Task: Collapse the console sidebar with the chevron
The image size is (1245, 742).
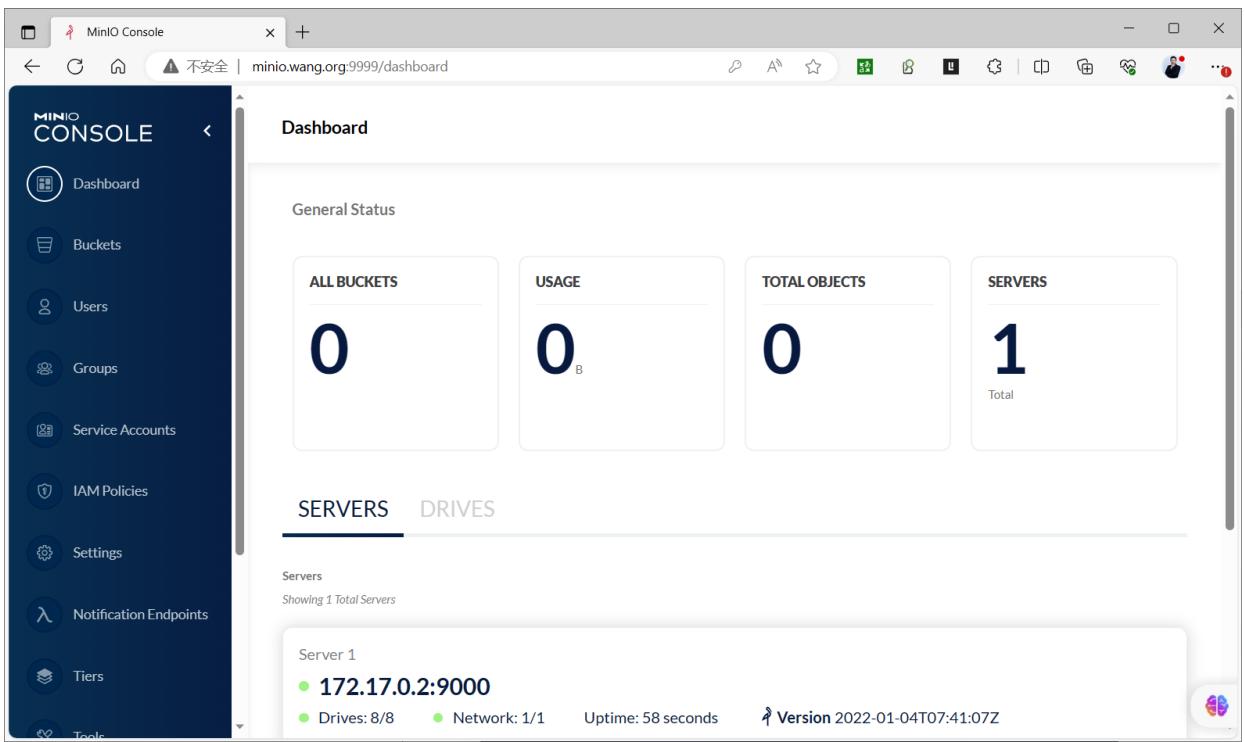Action: [207, 131]
